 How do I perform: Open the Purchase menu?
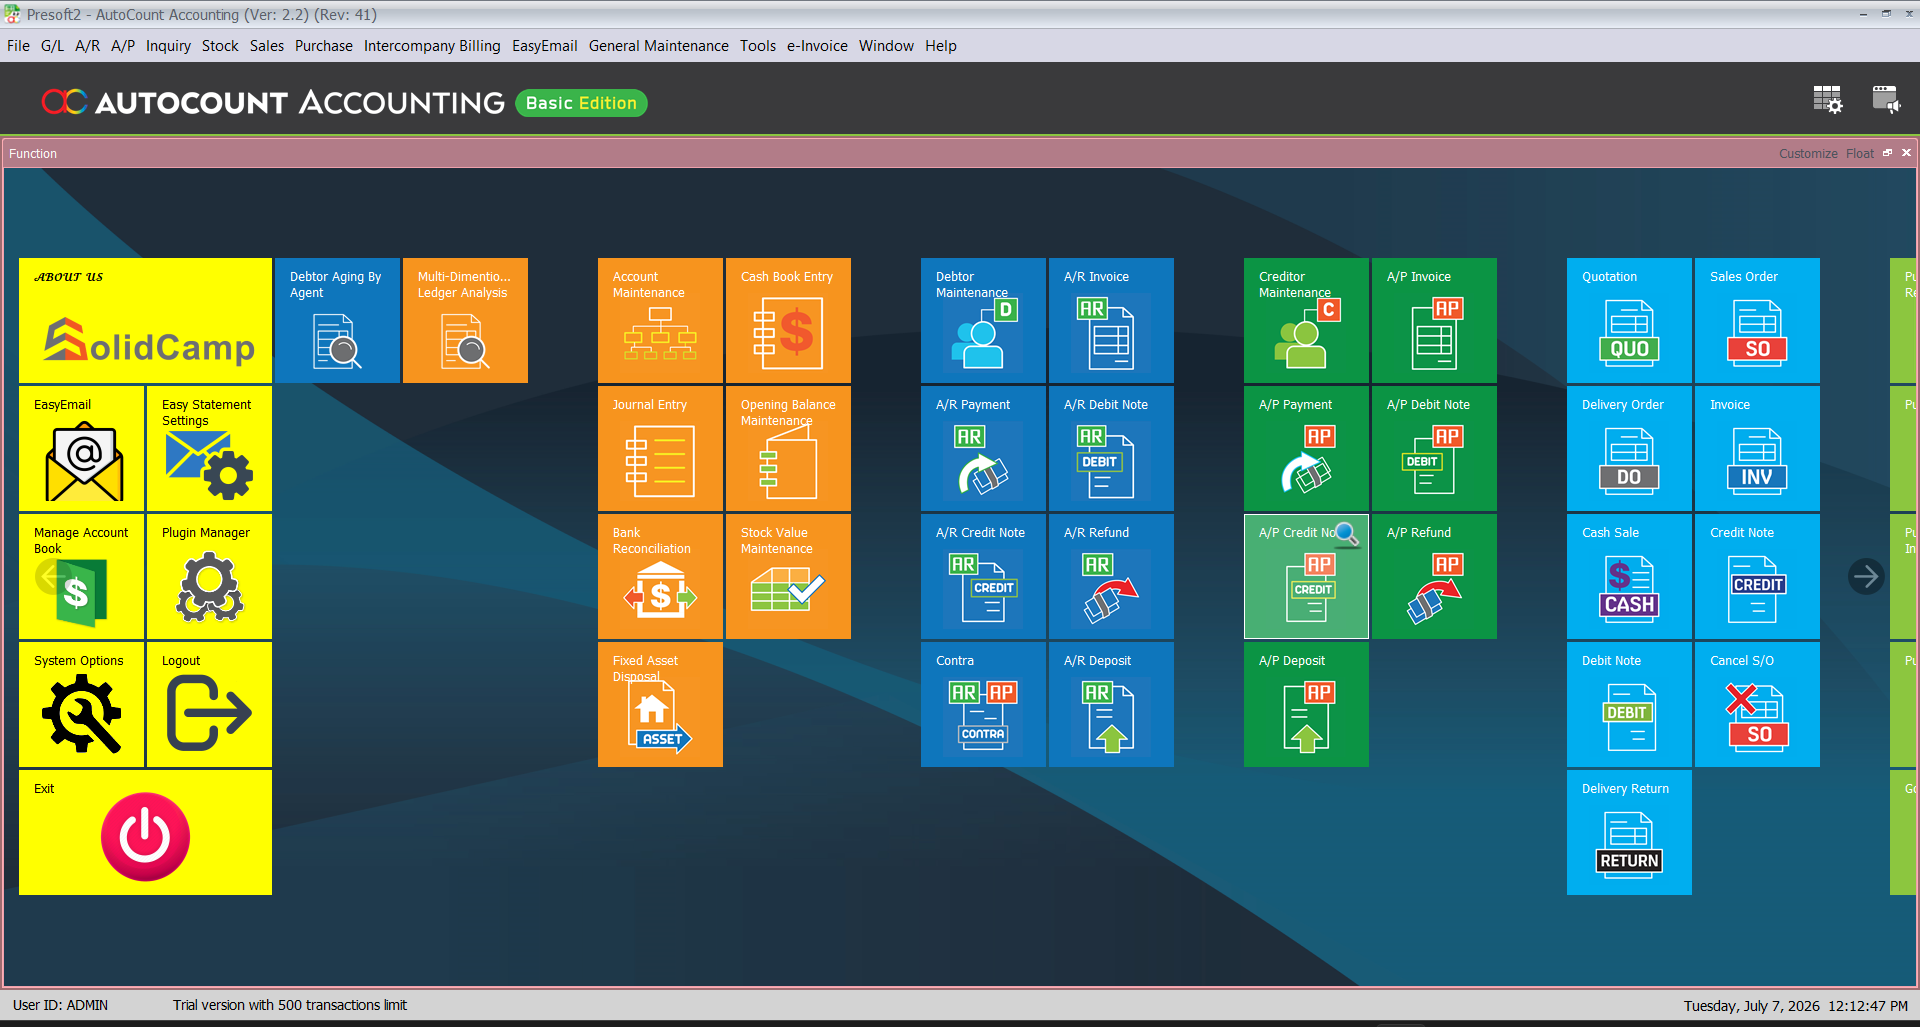[x=324, y=46]
